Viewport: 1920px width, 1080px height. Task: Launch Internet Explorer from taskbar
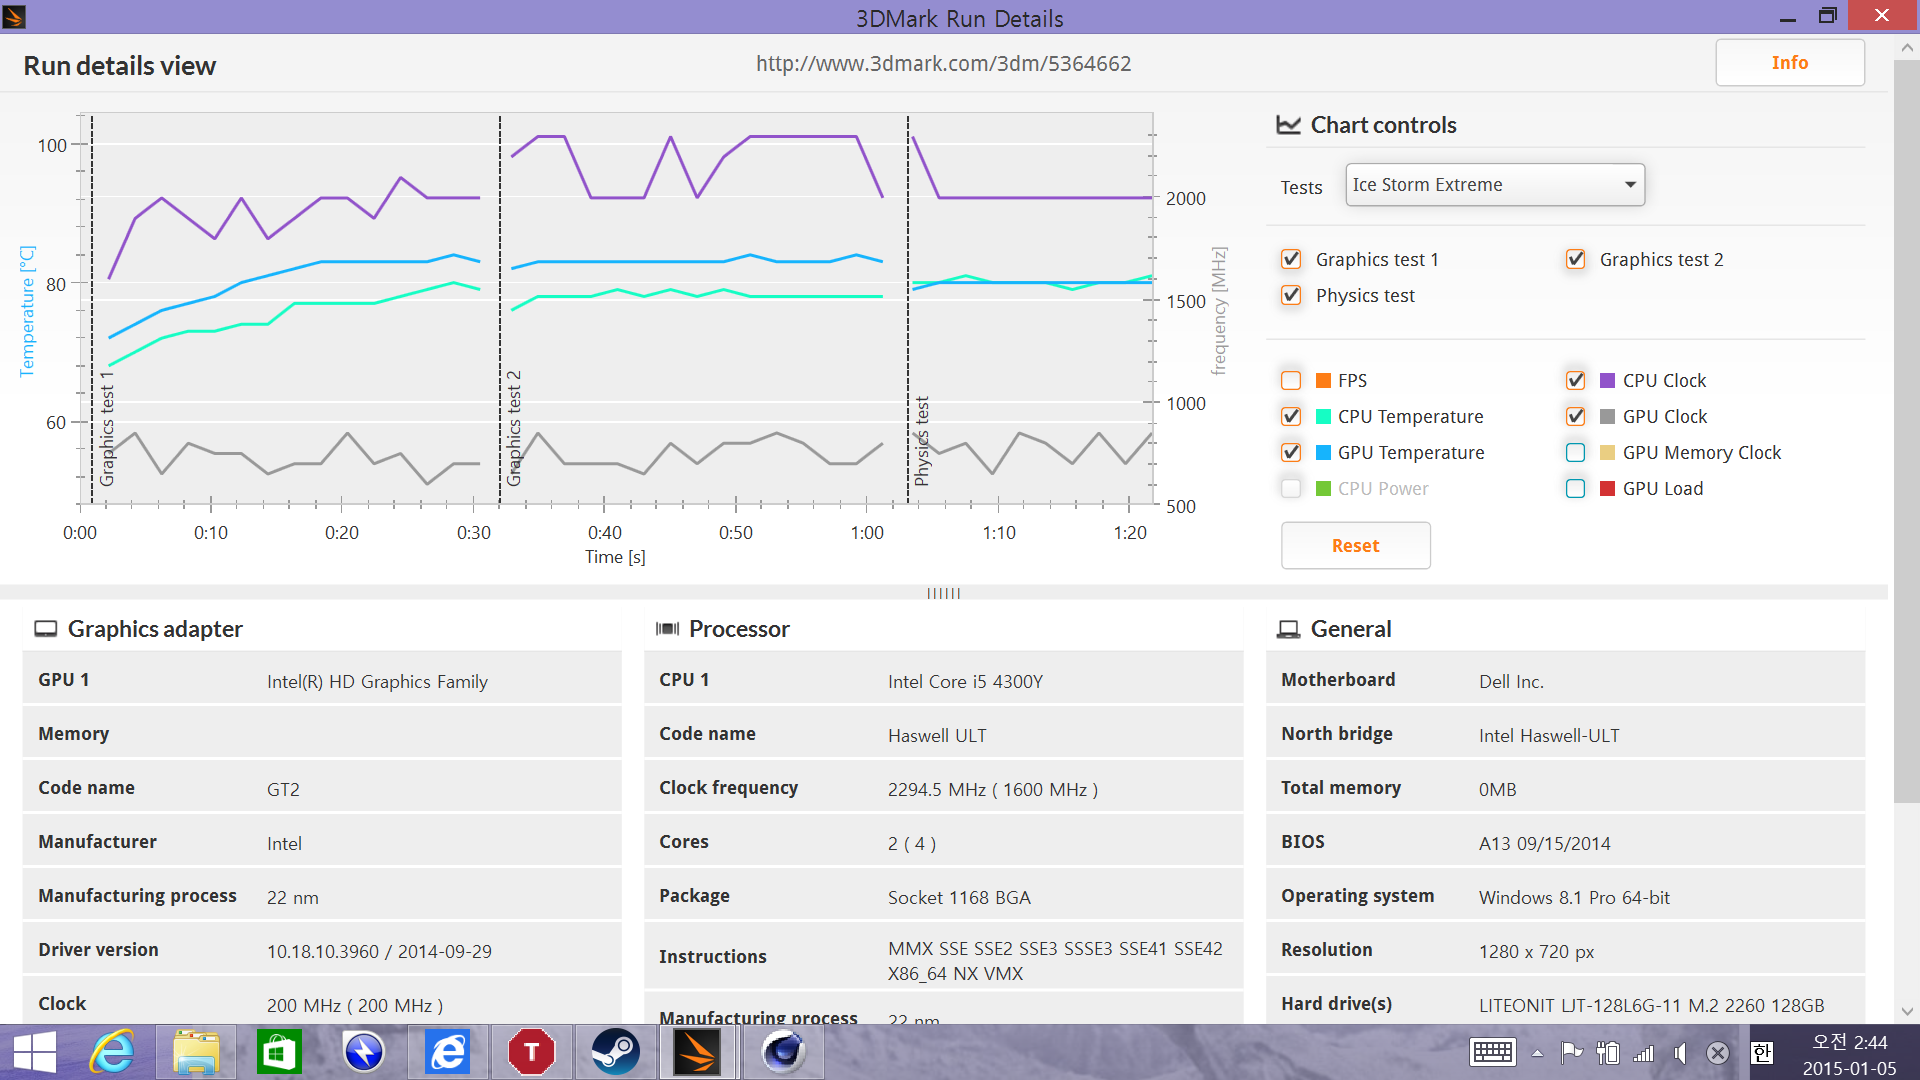[112, 1052]
